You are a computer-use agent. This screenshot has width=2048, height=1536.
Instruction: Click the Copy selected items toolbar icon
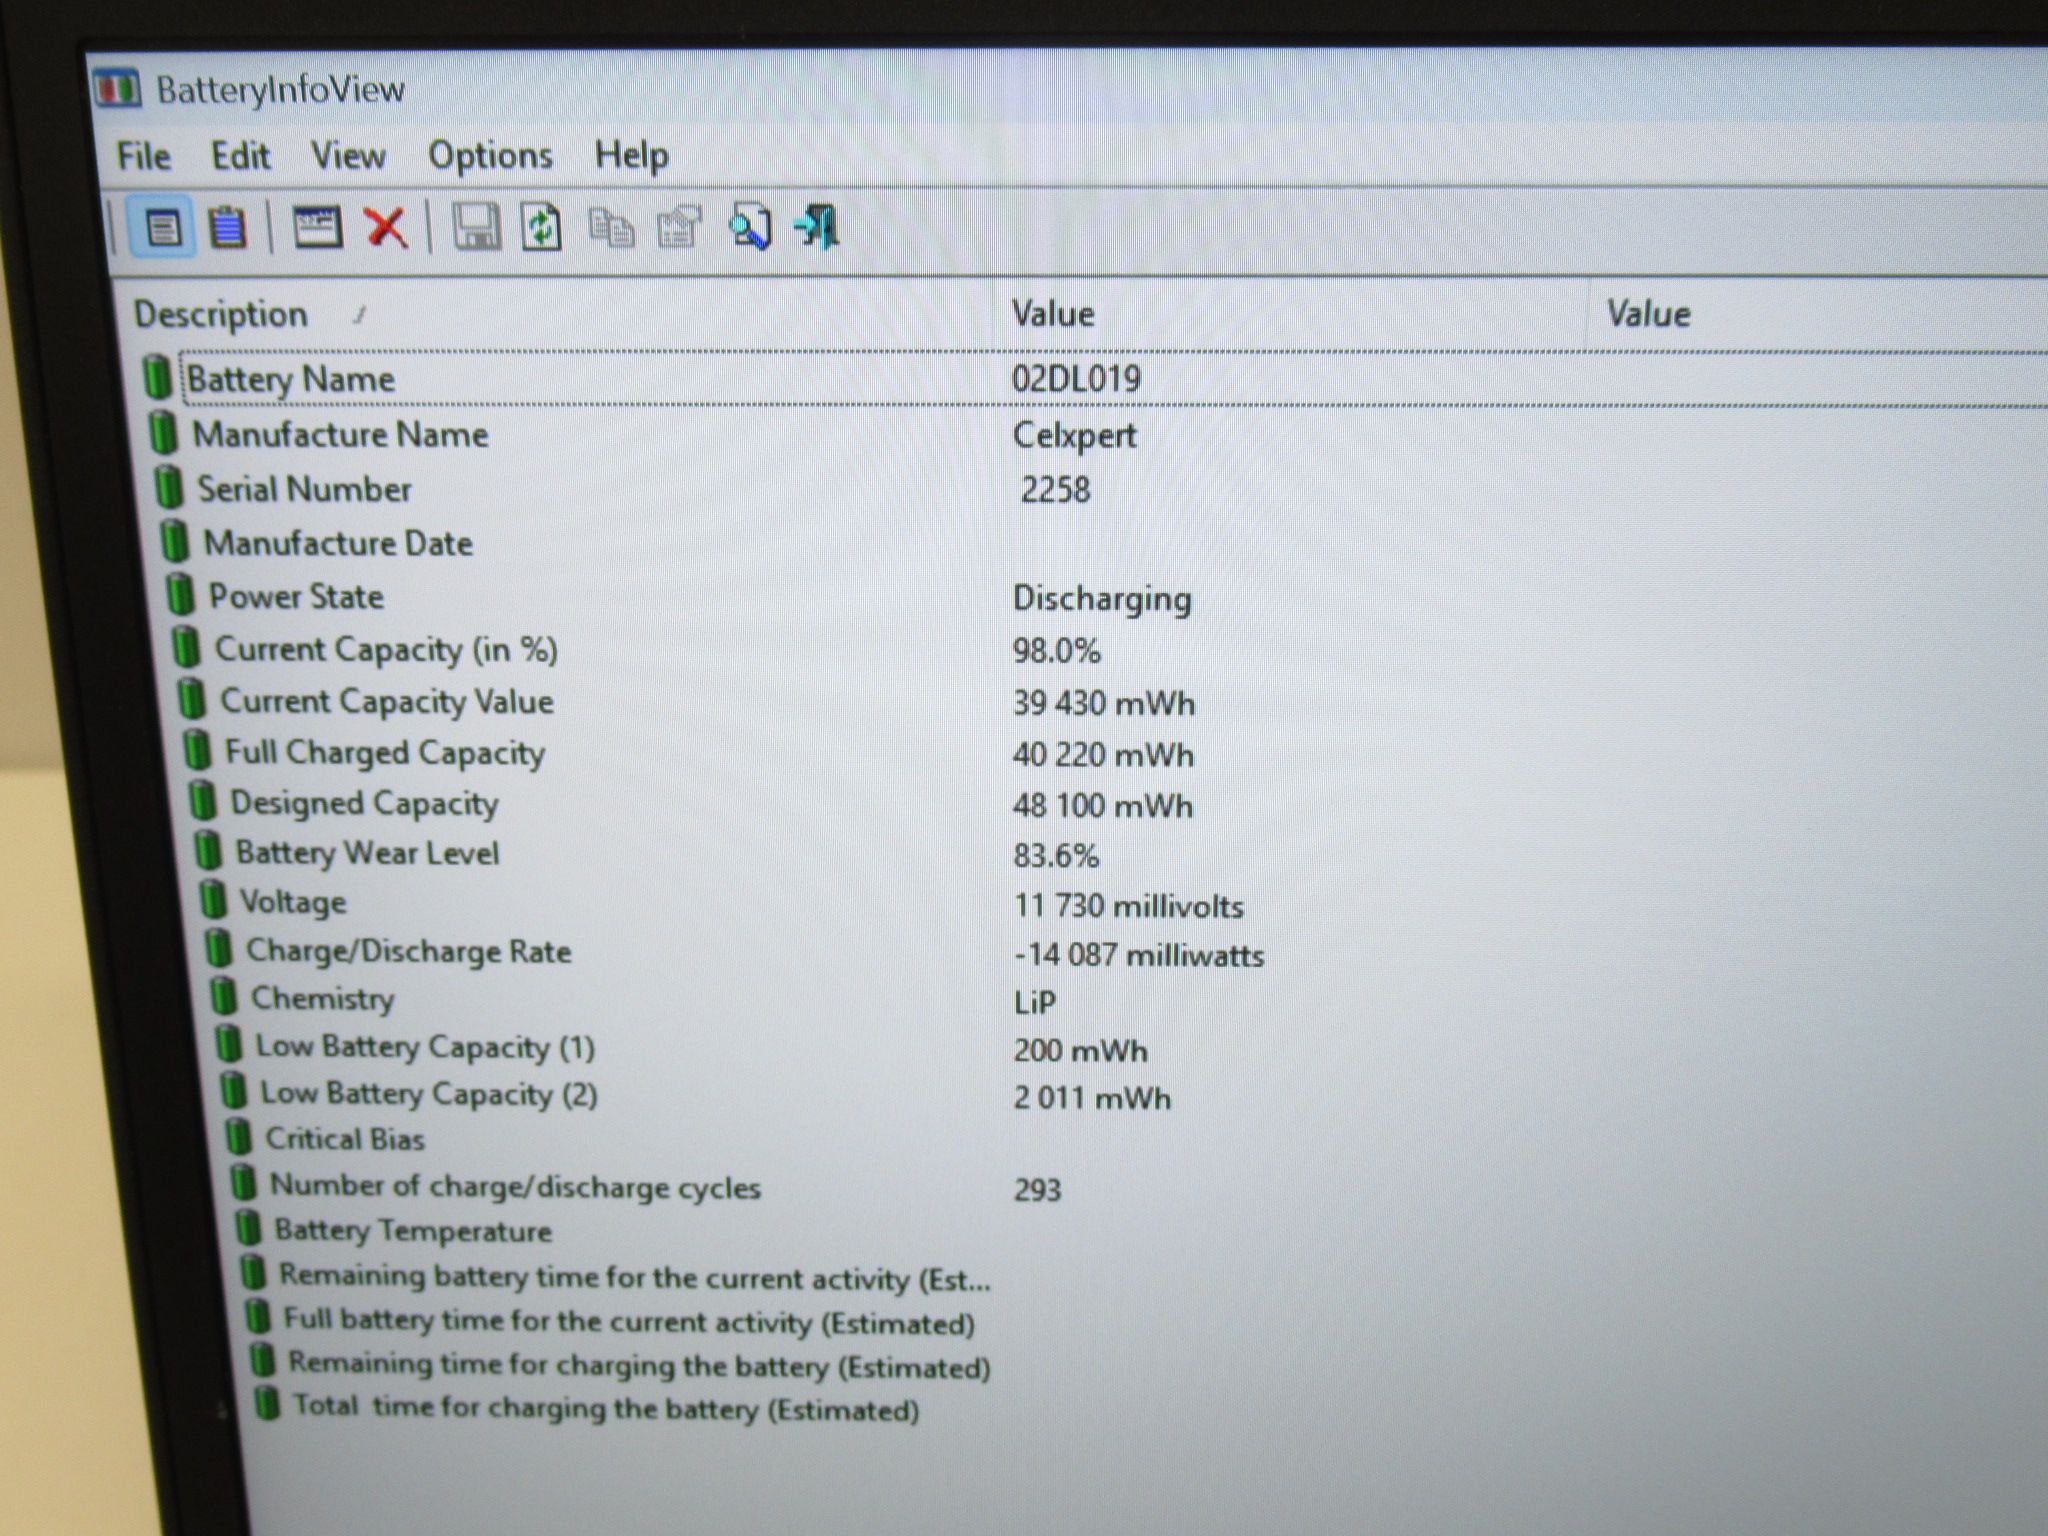pyautogui.click(x=611, y=228)
